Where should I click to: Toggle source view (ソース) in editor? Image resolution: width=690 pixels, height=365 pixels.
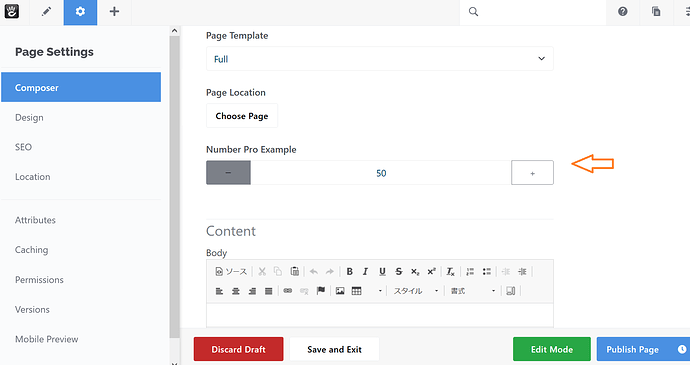pos(231,272)
